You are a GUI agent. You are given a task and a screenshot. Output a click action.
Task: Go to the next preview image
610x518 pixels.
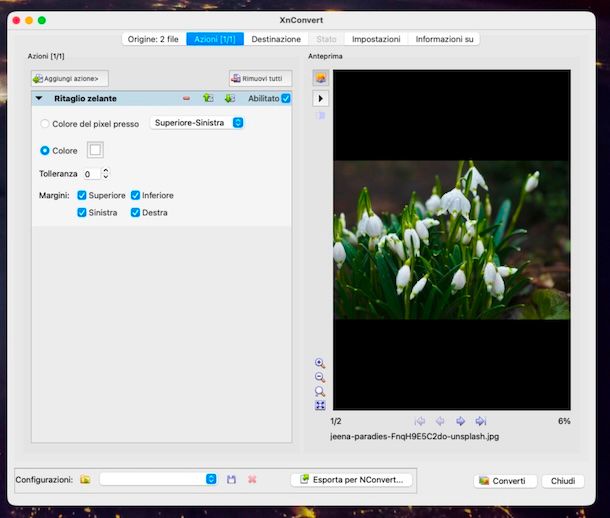(460, 421)
